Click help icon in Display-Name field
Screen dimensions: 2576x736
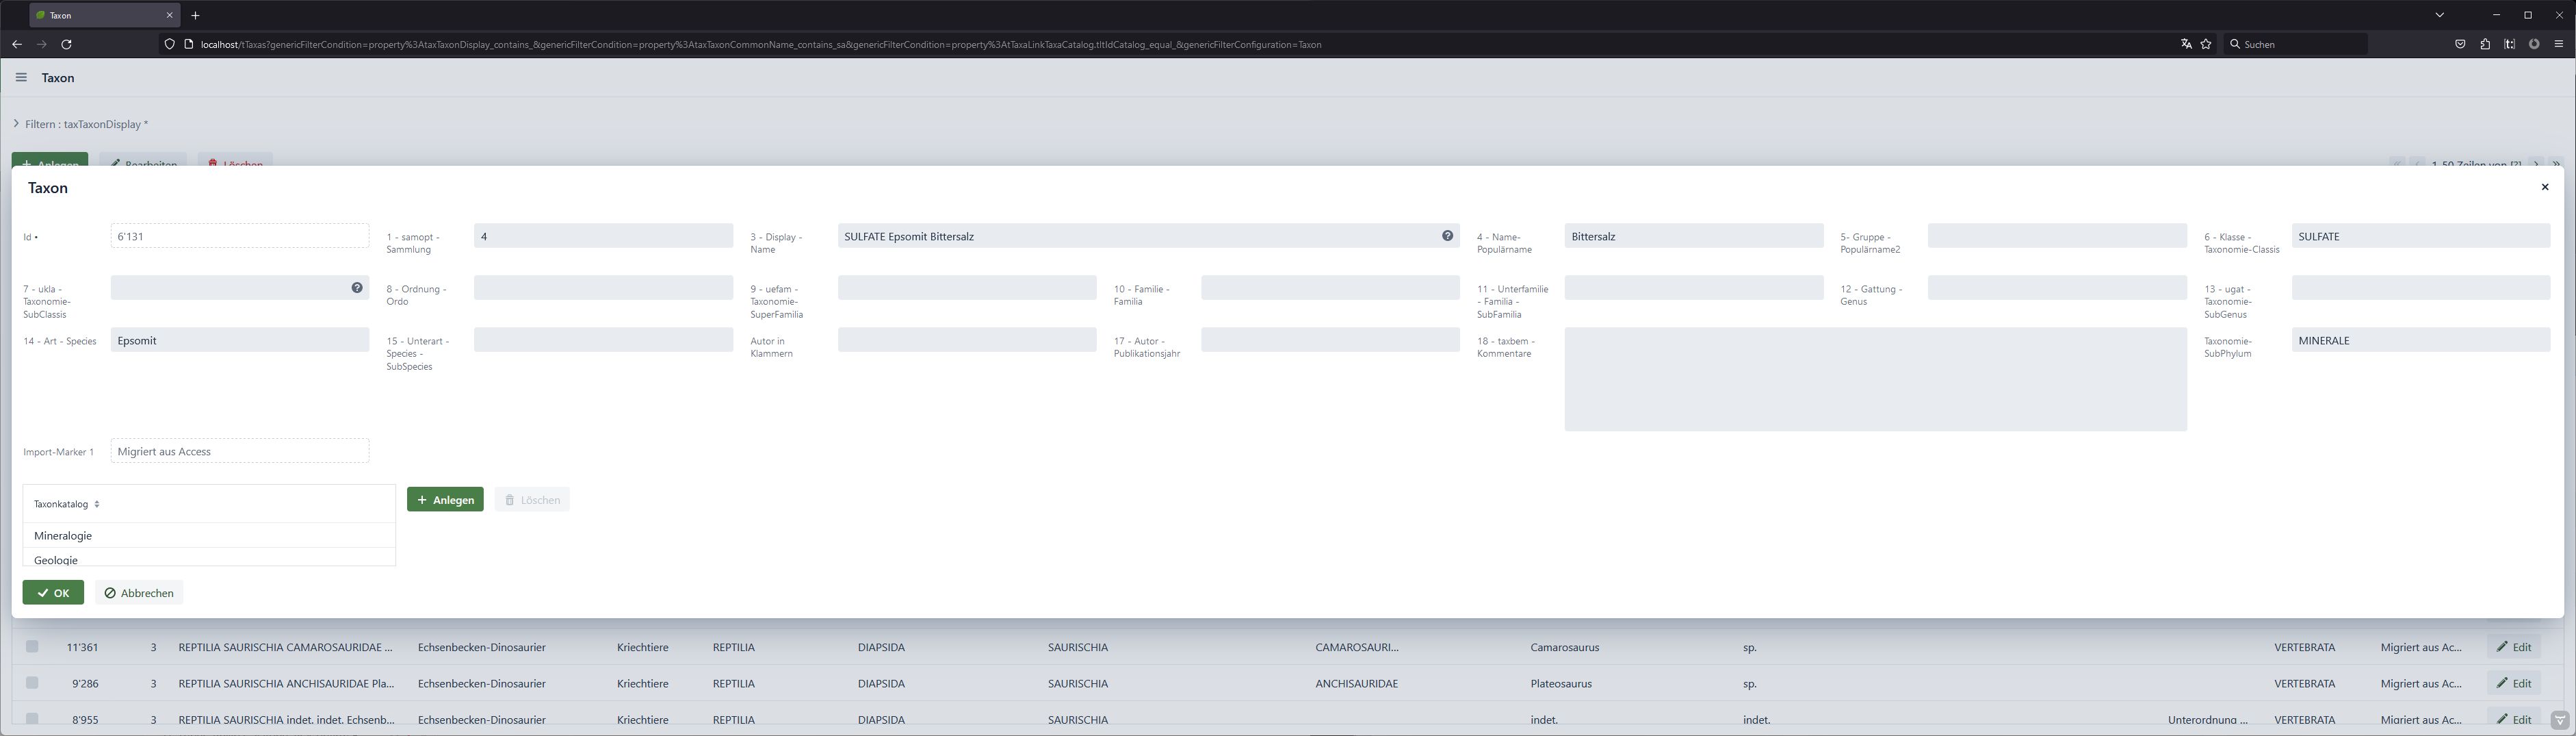tap(1447, 236)
